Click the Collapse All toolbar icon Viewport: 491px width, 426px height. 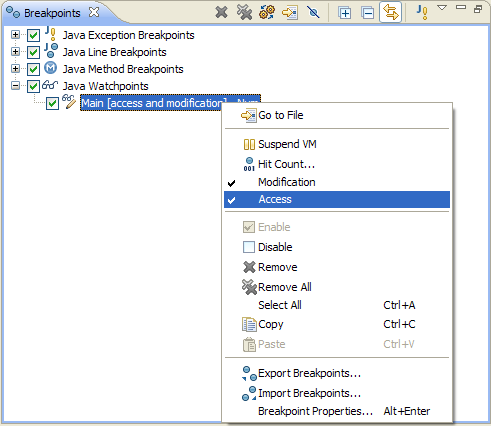click(x=368, y=13)
